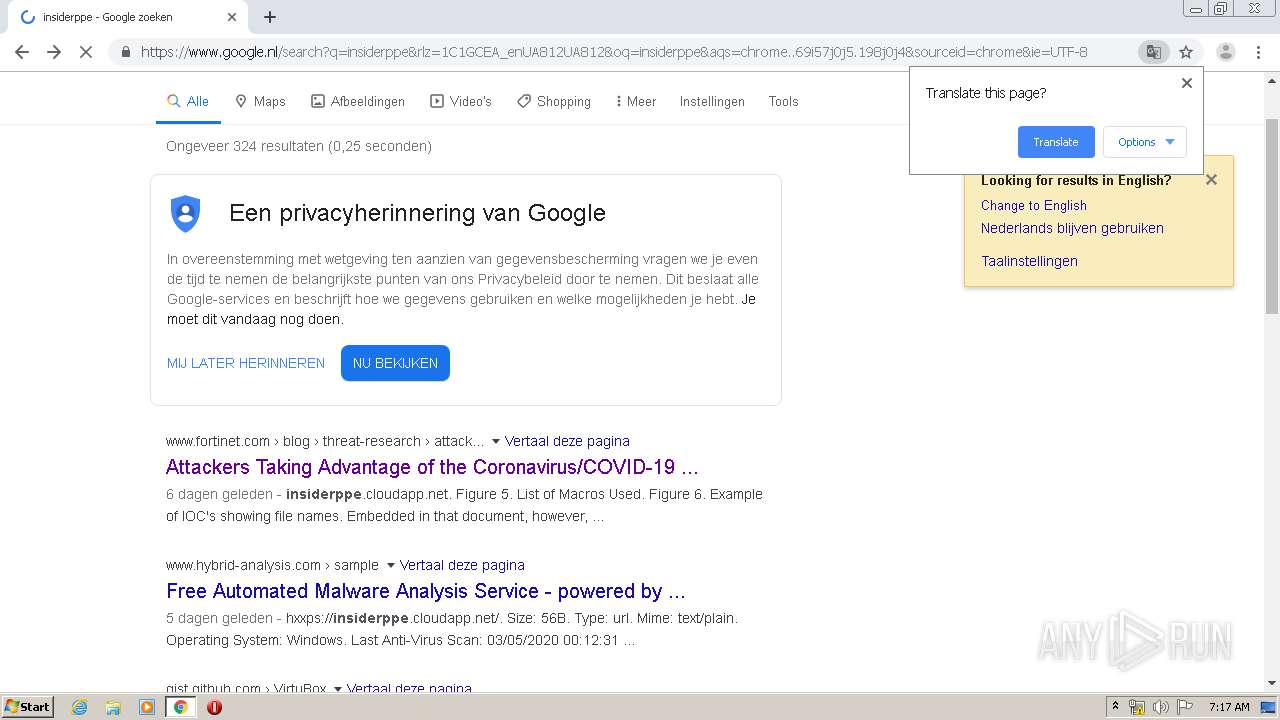Switch to the Video's tab
The width and height of the screenshot is (1280, 720).
point(461,101)
